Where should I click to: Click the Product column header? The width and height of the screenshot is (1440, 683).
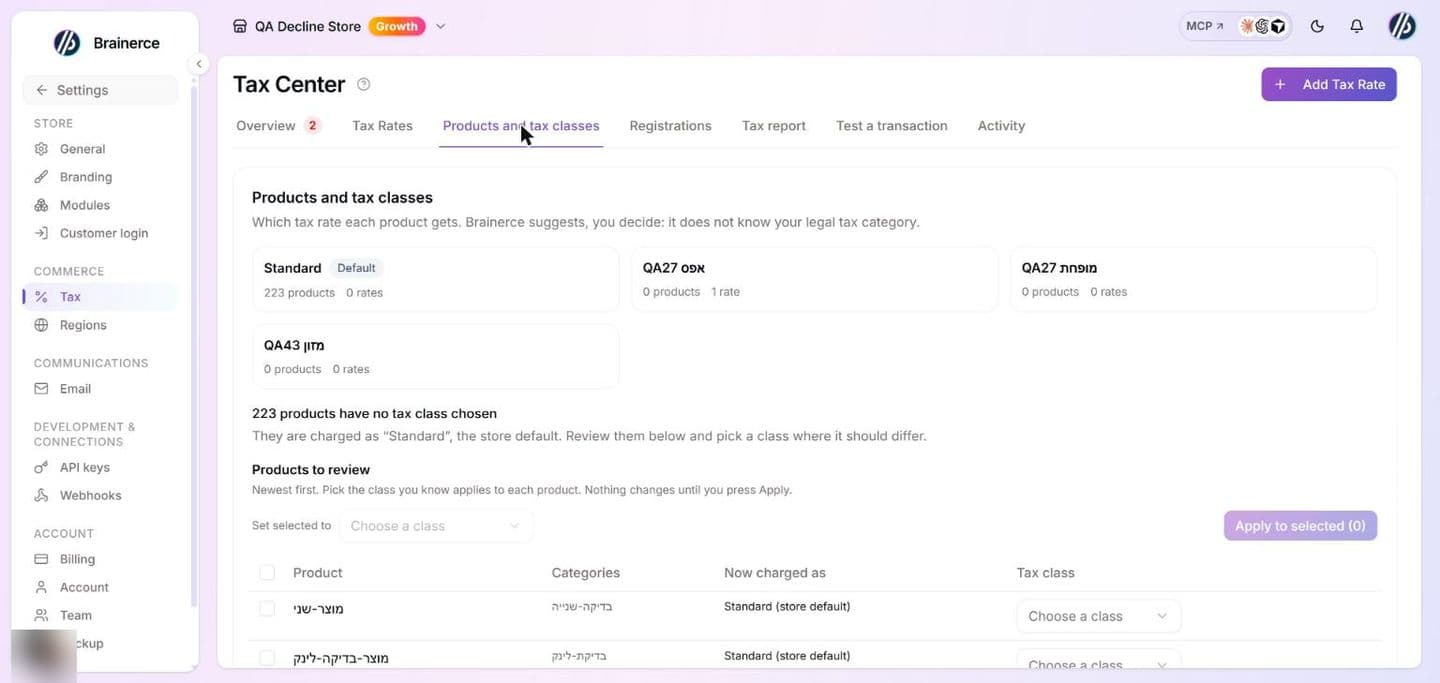tap(317, 573)
